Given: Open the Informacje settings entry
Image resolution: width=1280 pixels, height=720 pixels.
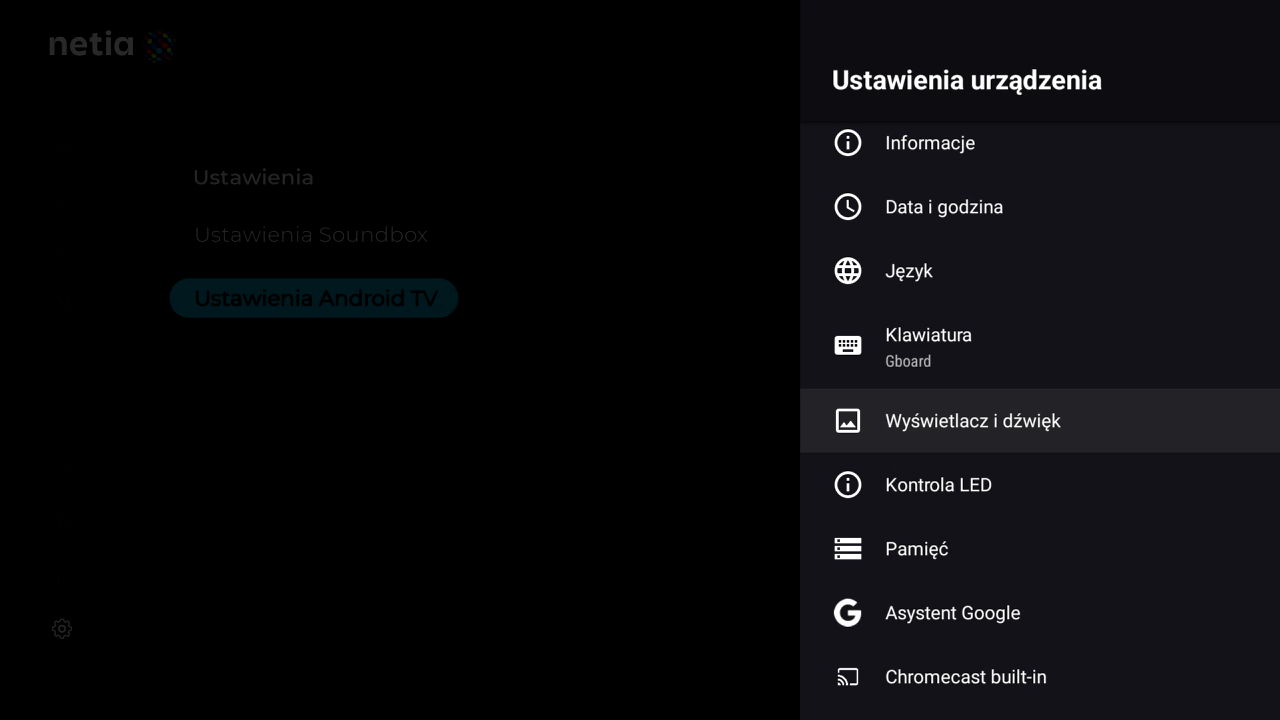Looking at the screenshot, I should click(x=1040, y=143).
